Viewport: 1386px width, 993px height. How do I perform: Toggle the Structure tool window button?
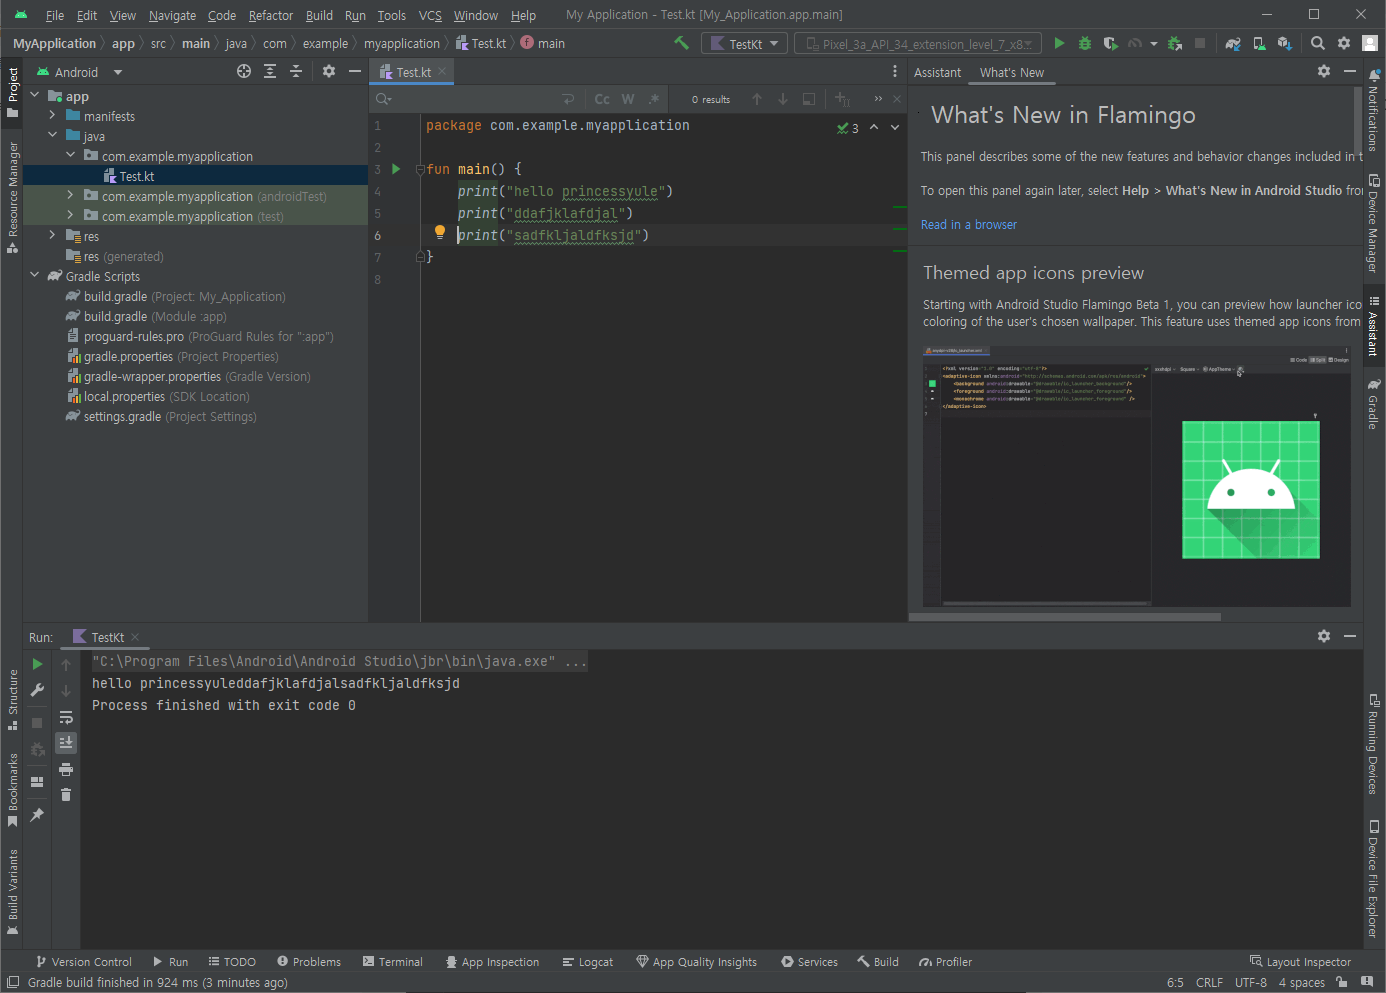tap(13, 699)
